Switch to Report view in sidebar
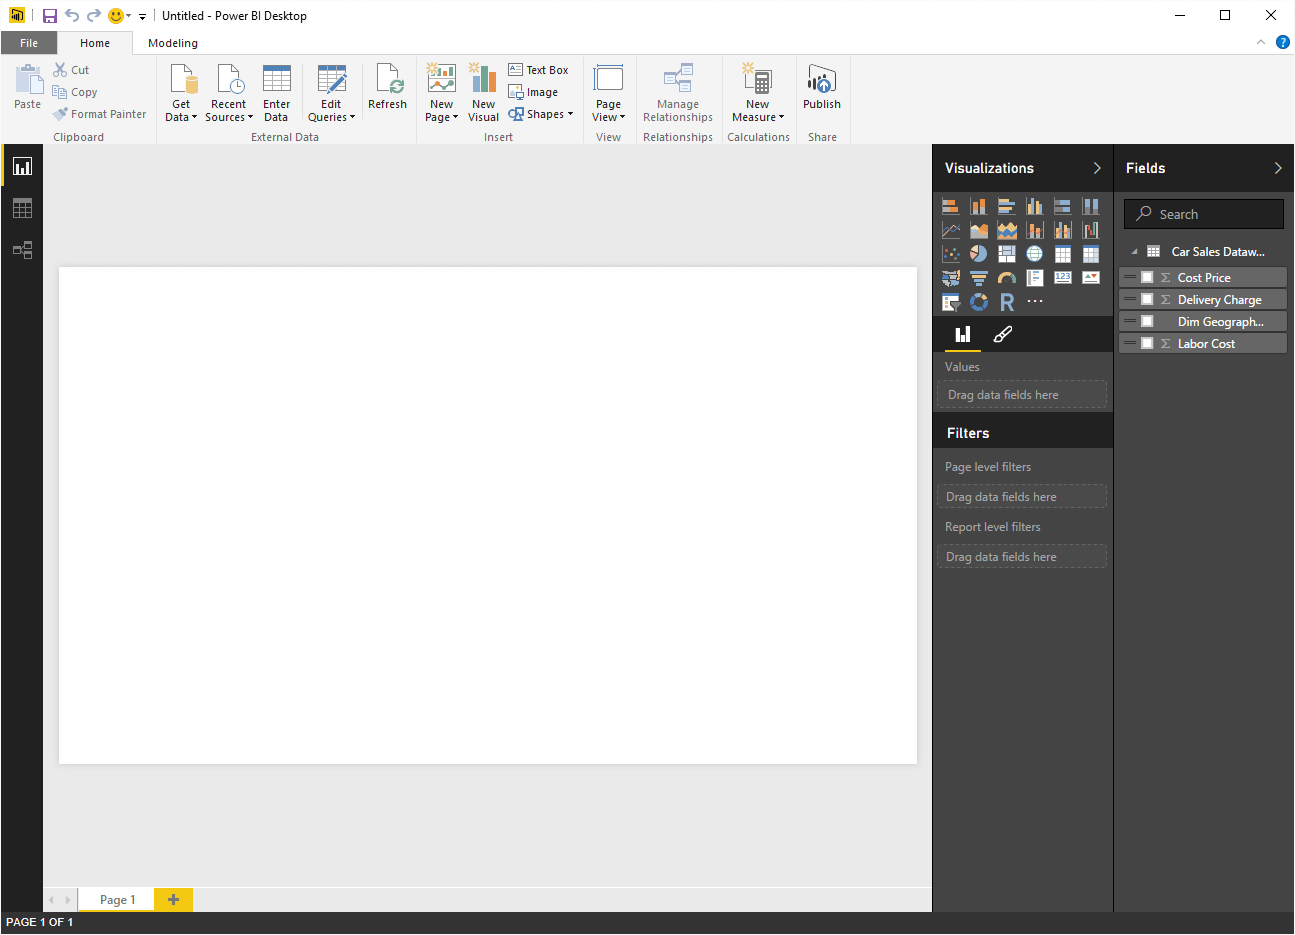1295x935 pixels. click(22, 166)
